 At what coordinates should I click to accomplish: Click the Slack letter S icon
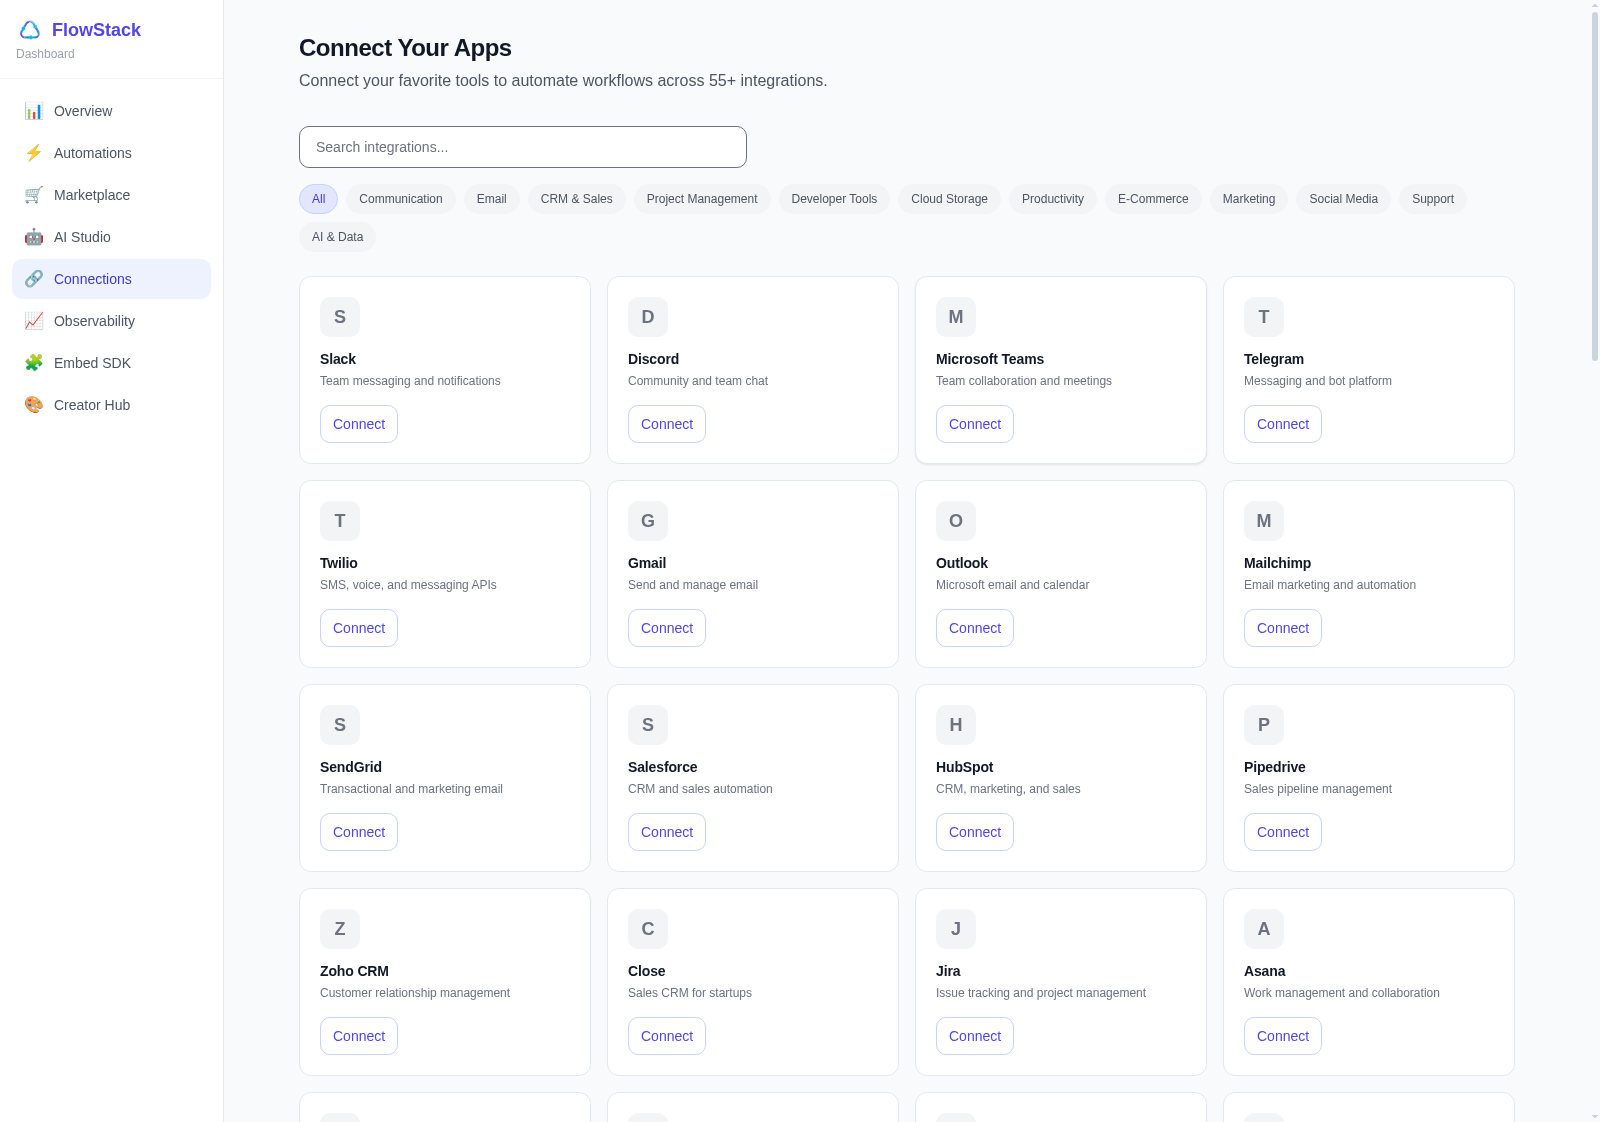340,317
